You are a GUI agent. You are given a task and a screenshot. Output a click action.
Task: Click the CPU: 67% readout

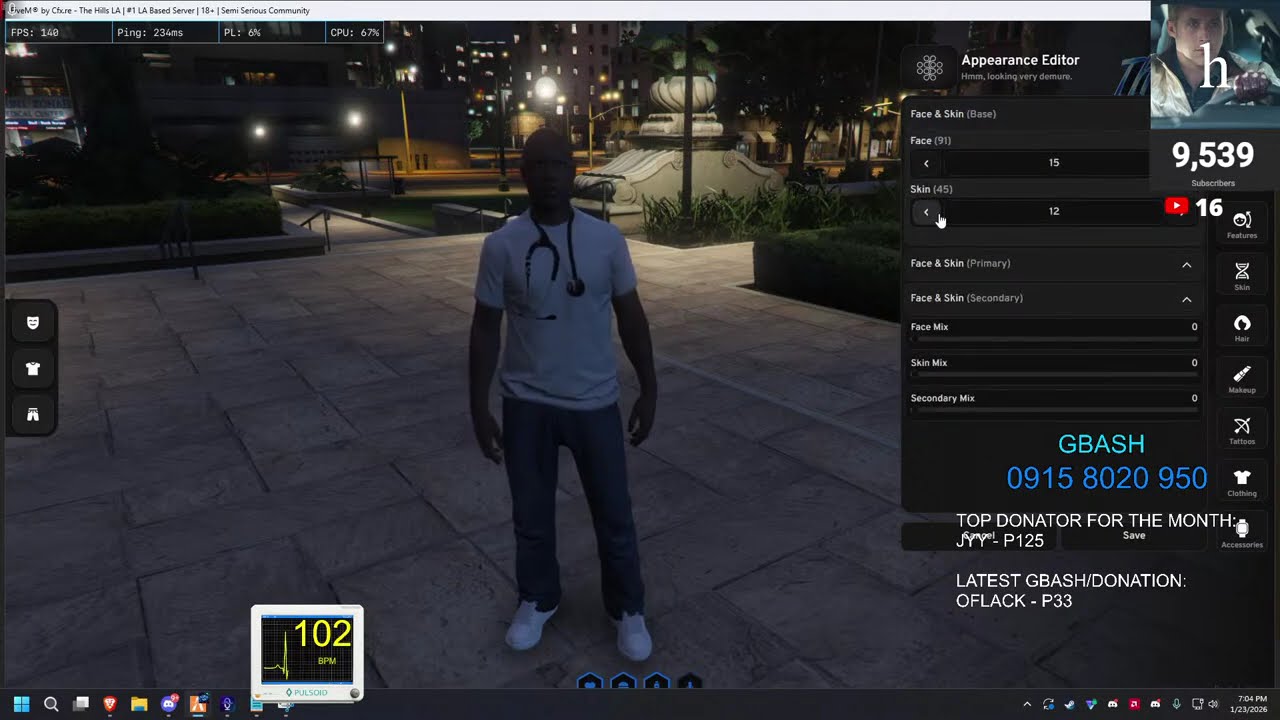355,33
